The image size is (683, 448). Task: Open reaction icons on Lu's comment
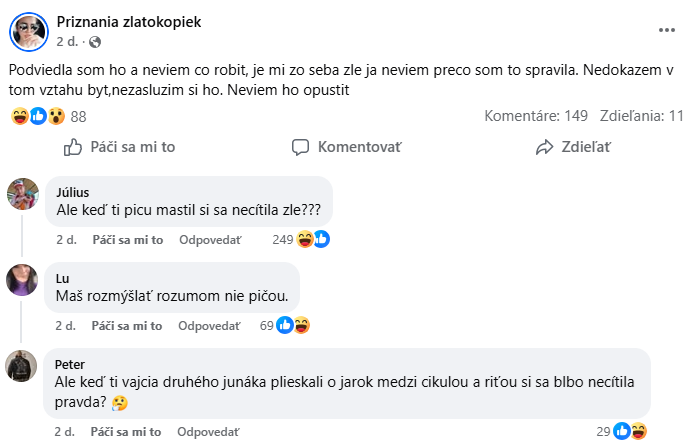pyautogui.click(x=293, y=326)
